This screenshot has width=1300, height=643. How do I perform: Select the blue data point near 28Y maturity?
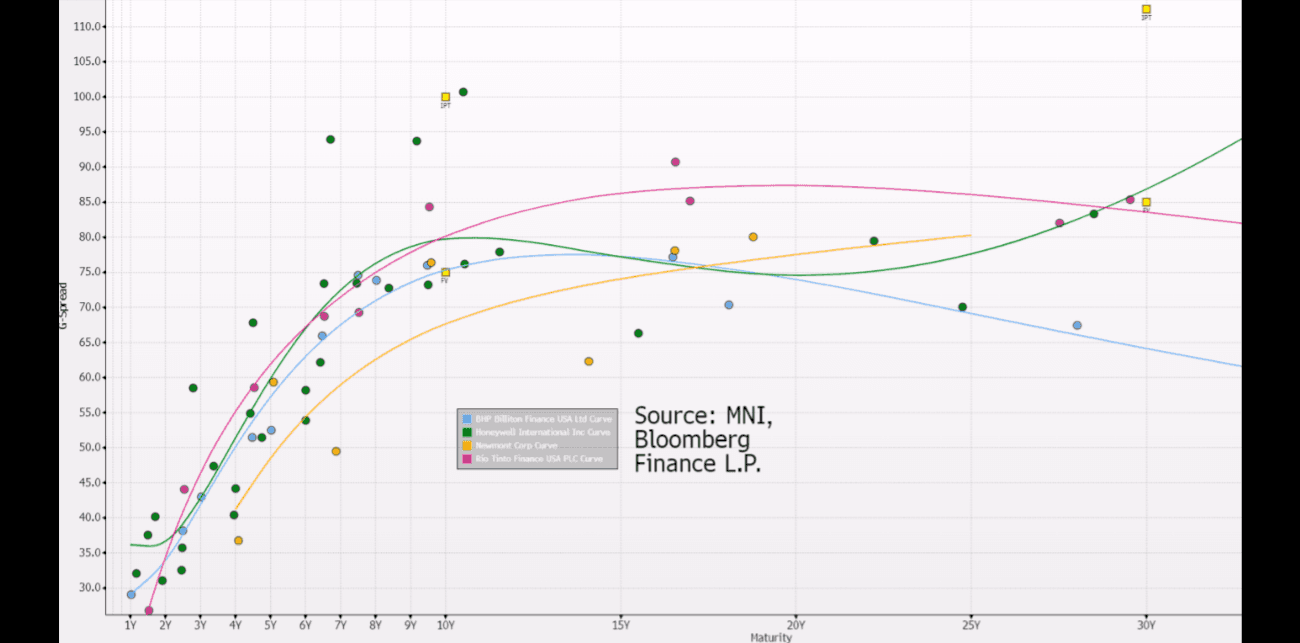(1077, 325)
